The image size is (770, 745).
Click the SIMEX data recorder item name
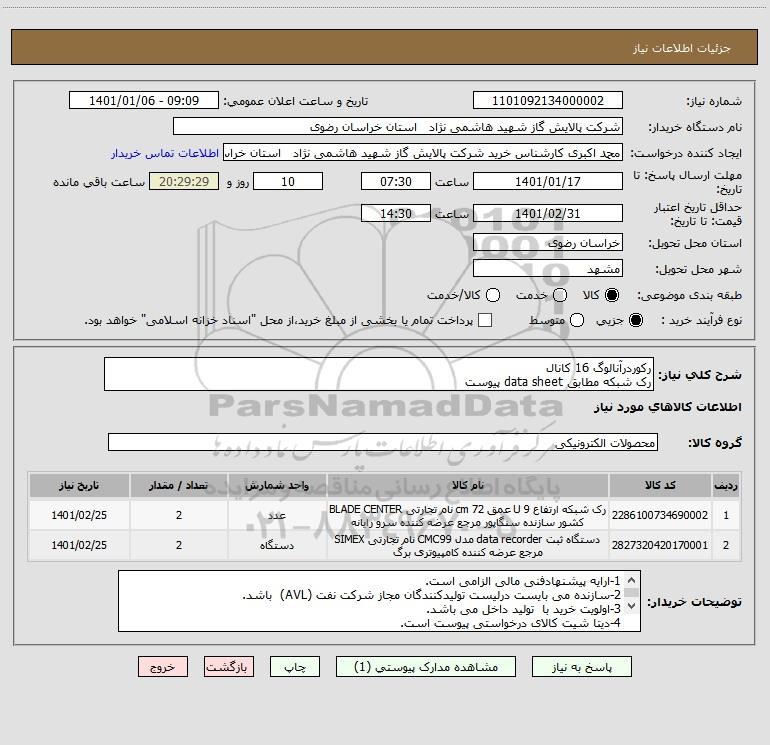(468, 546)
